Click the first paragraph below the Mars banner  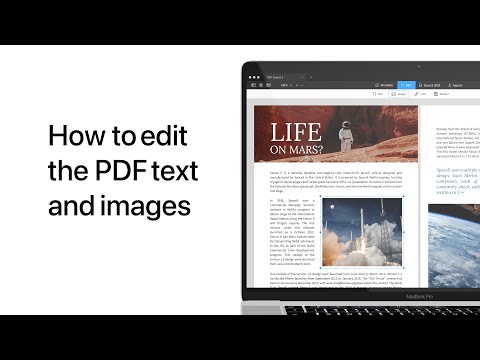click(x=336, y=182)
